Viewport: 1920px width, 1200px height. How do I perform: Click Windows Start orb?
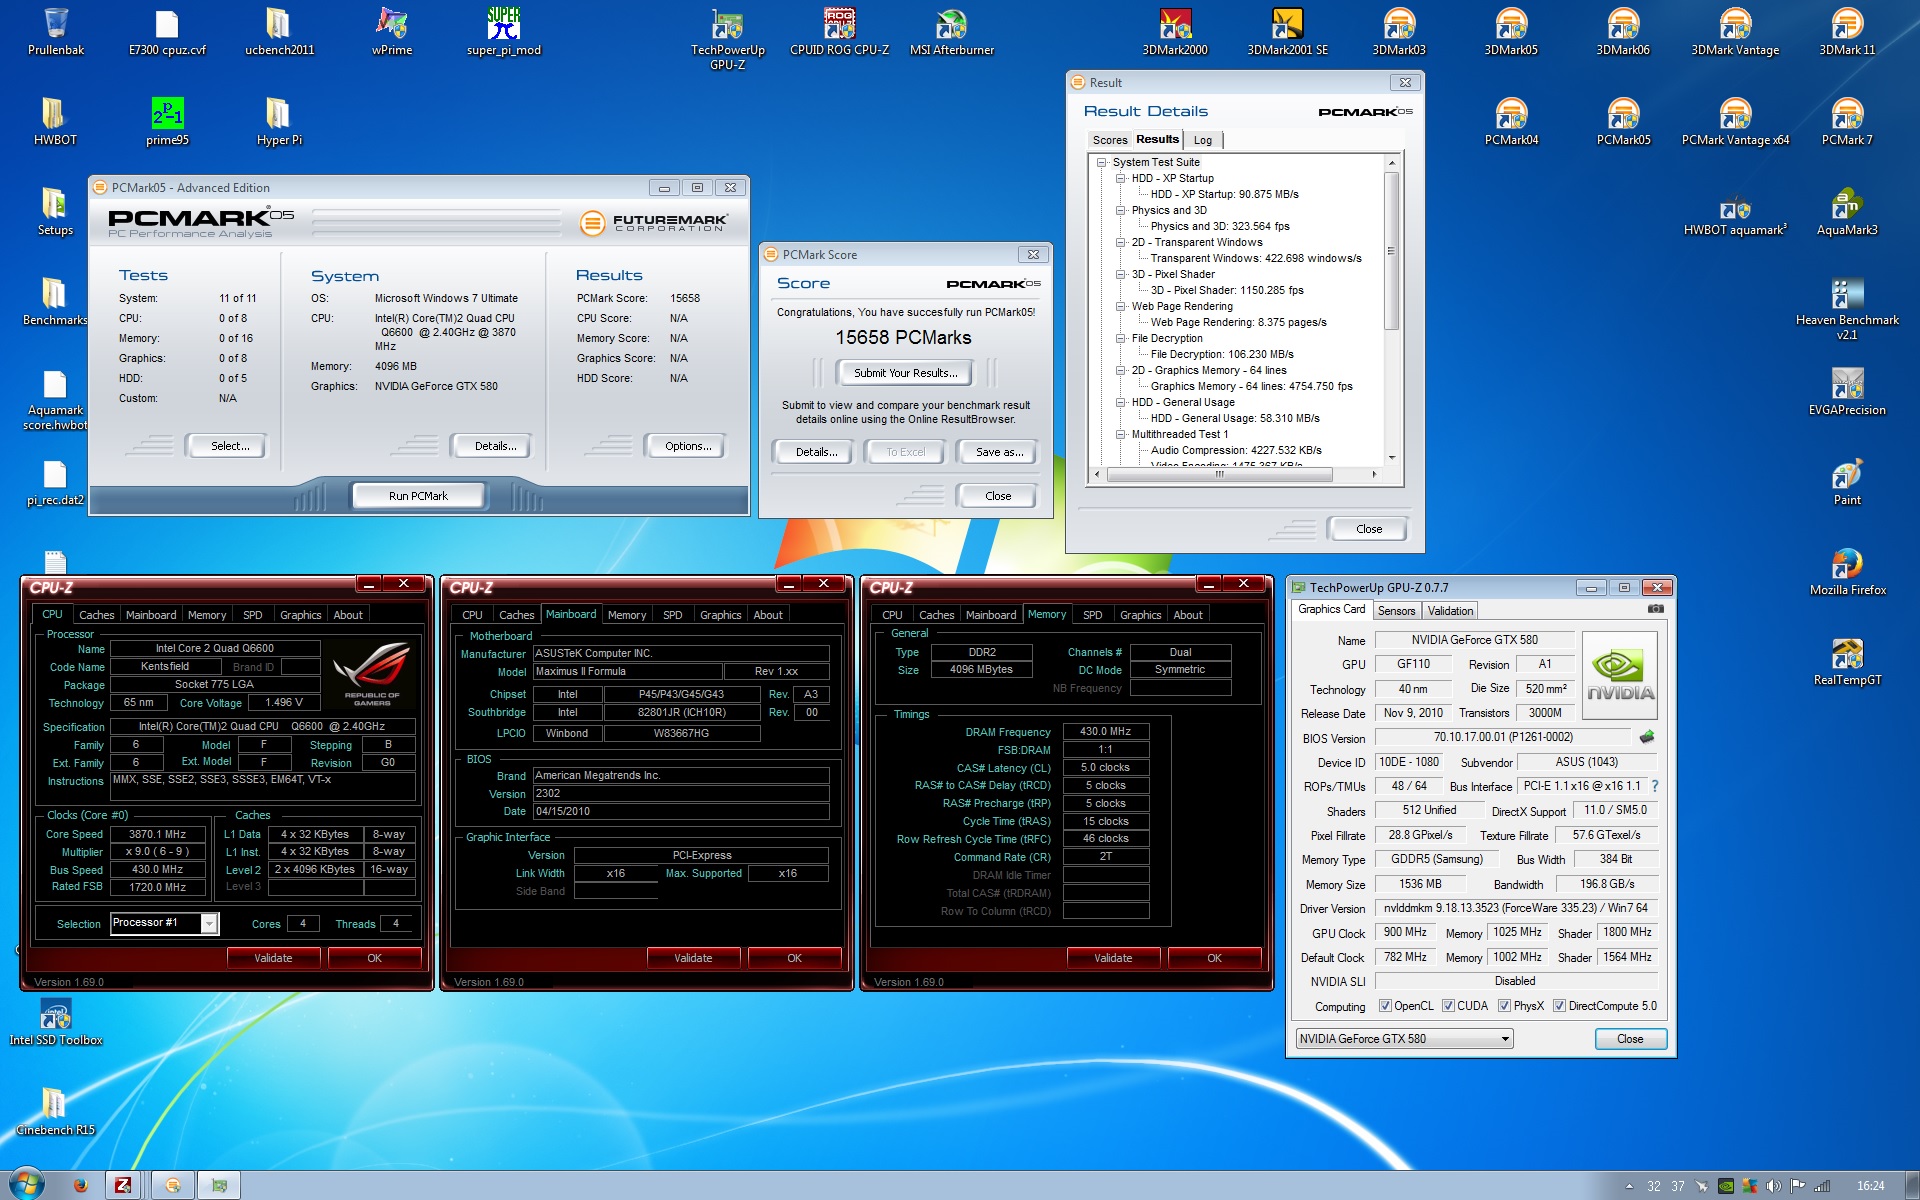26,1184
